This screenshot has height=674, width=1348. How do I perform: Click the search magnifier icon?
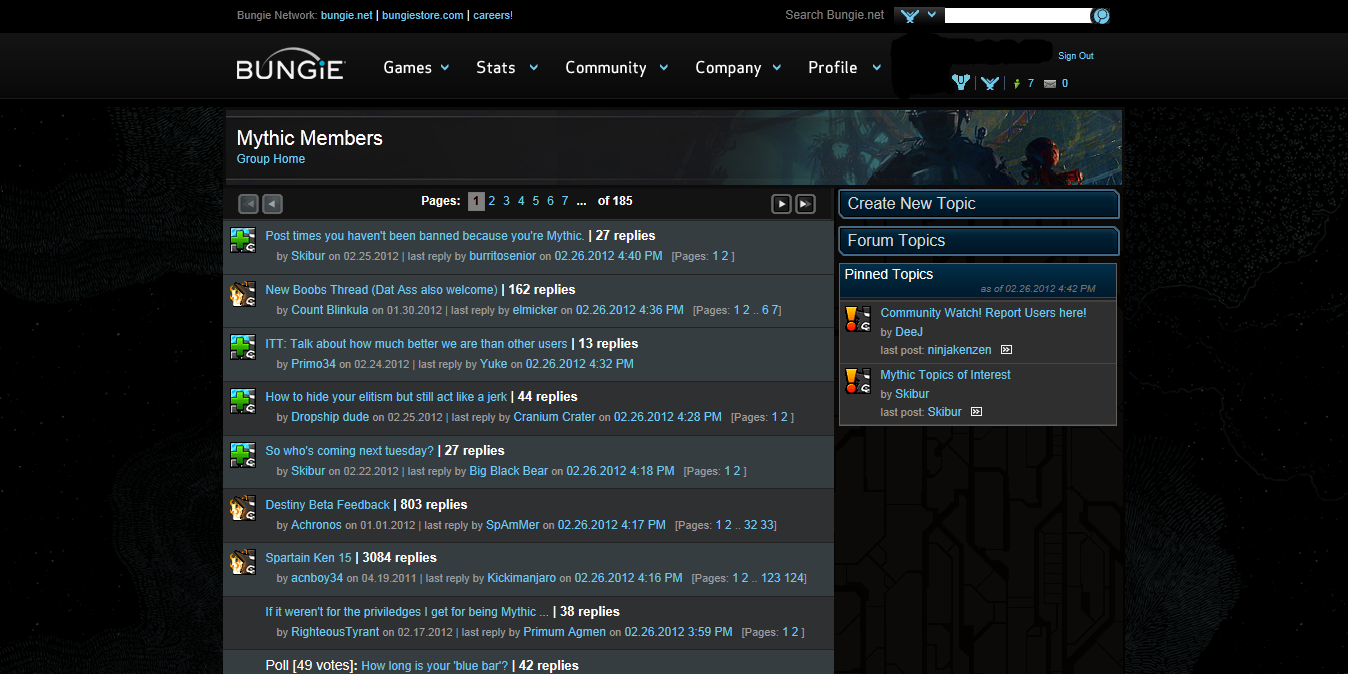pyautogui.click(x=1101, y=16)
